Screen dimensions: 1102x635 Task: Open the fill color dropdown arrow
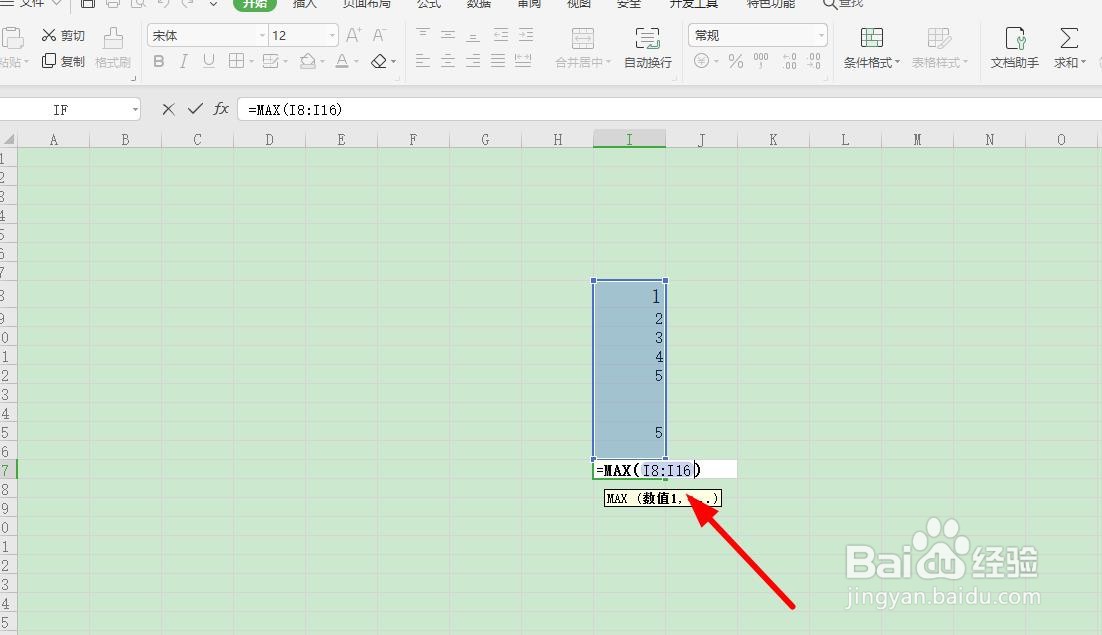(x=322, y=62)
